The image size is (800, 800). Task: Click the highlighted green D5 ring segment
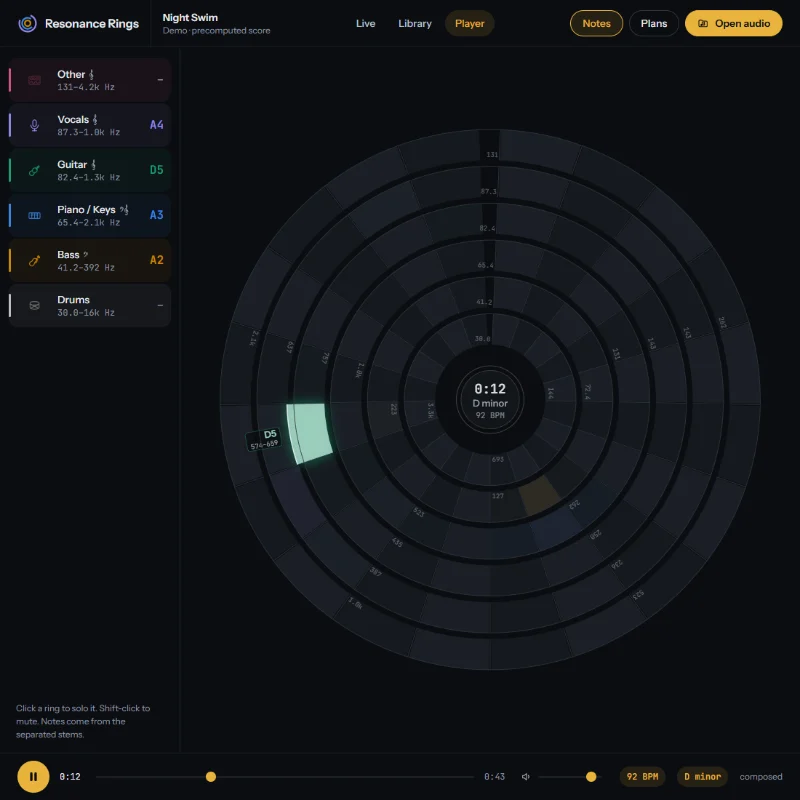click(310, 433)
